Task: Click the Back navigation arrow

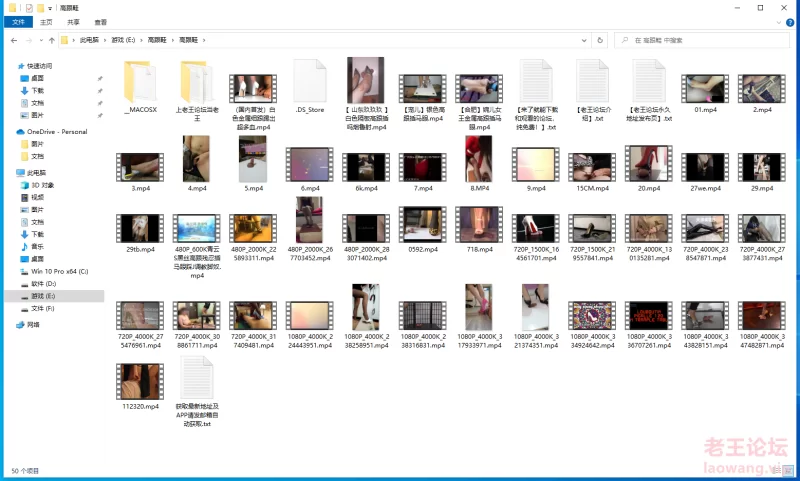Action: 14,40
